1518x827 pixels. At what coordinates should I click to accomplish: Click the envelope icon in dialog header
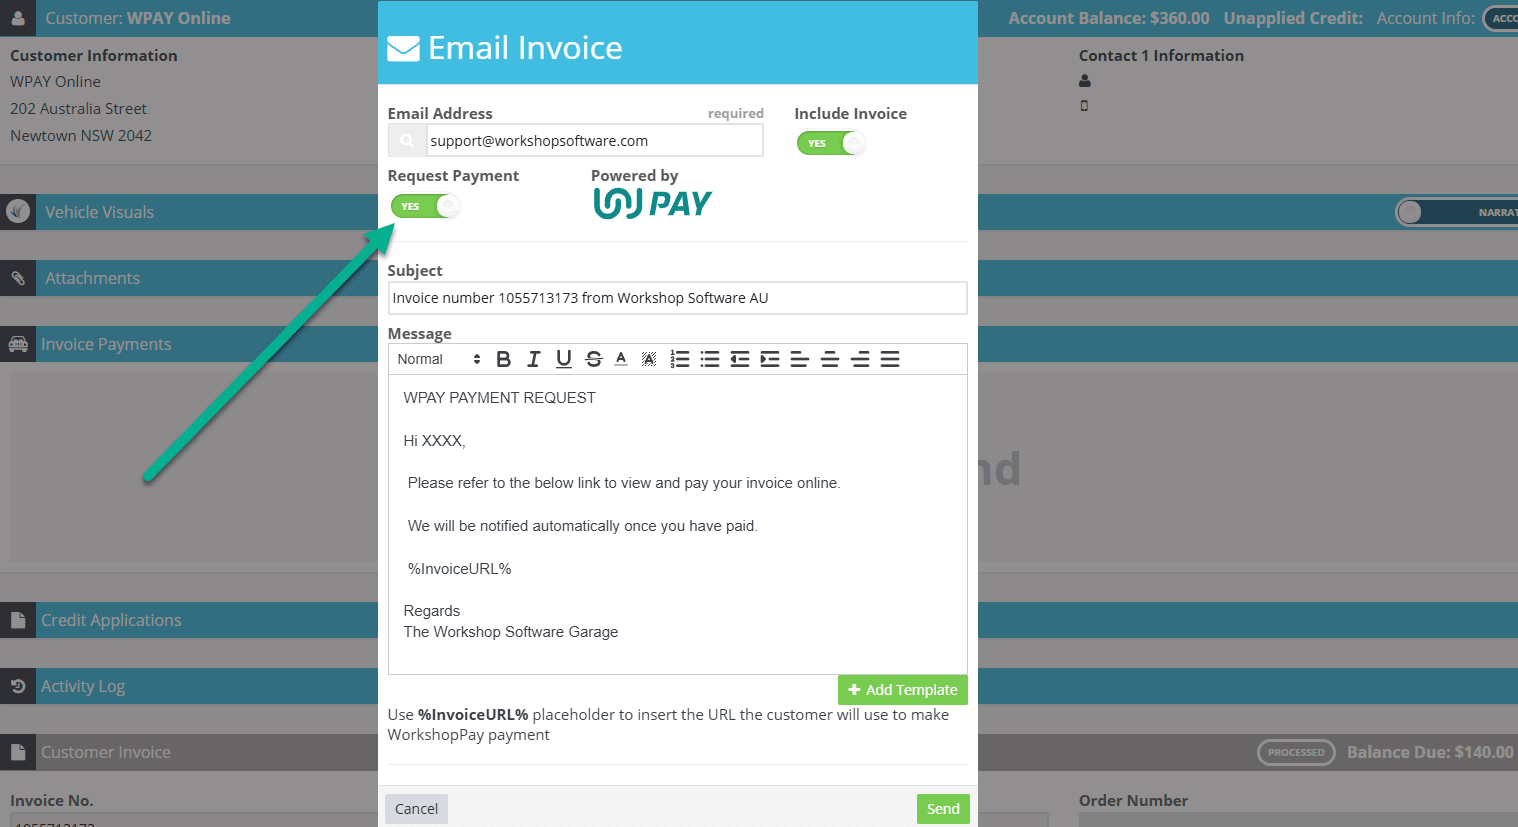(403, 48)
